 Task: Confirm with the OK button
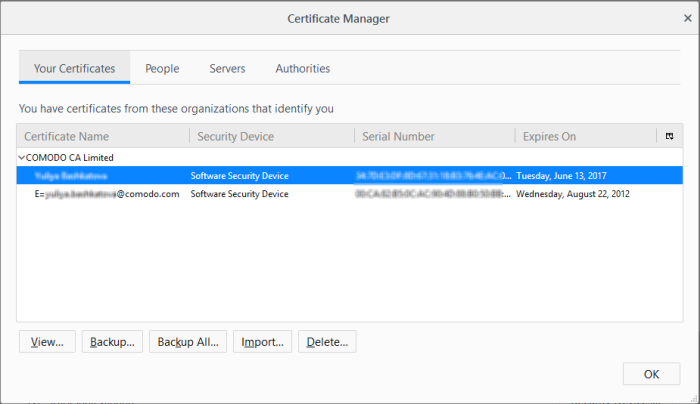click(651, 374)
